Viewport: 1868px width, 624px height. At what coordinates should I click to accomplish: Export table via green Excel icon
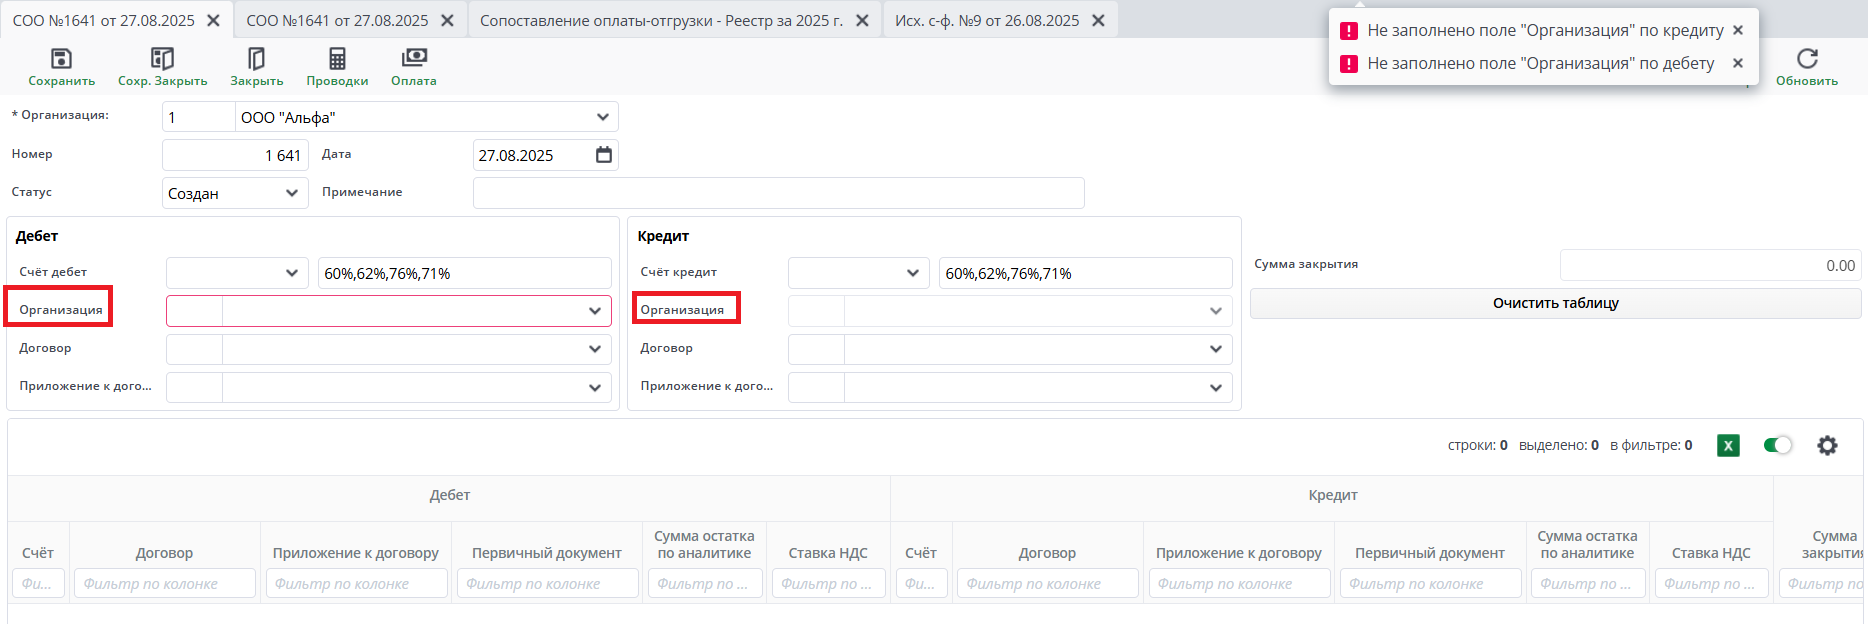(1728, 446)
